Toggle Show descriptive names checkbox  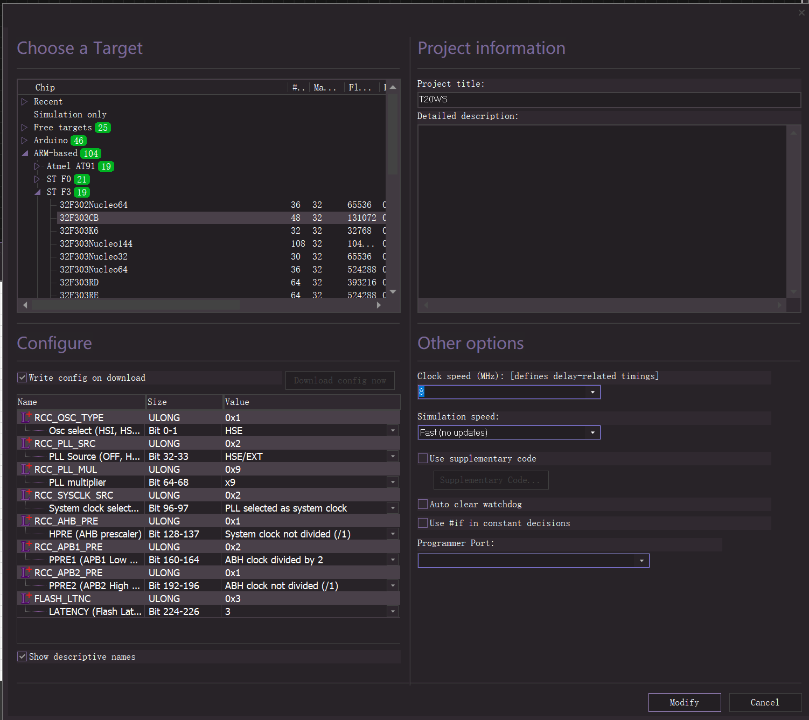click(22, 657)
